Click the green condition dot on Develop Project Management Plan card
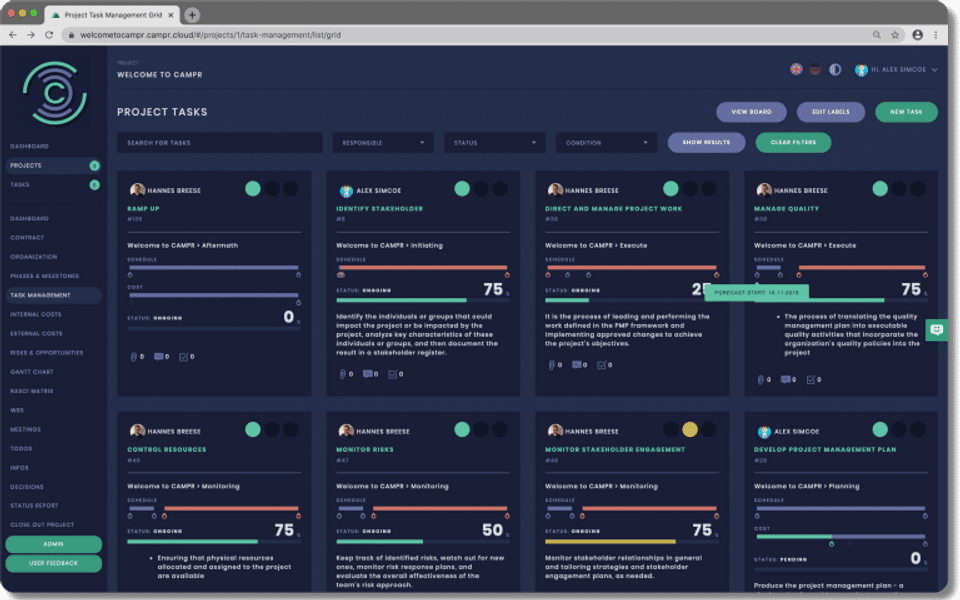The height and width of the screenshot is (600, 960). point(880,430)
